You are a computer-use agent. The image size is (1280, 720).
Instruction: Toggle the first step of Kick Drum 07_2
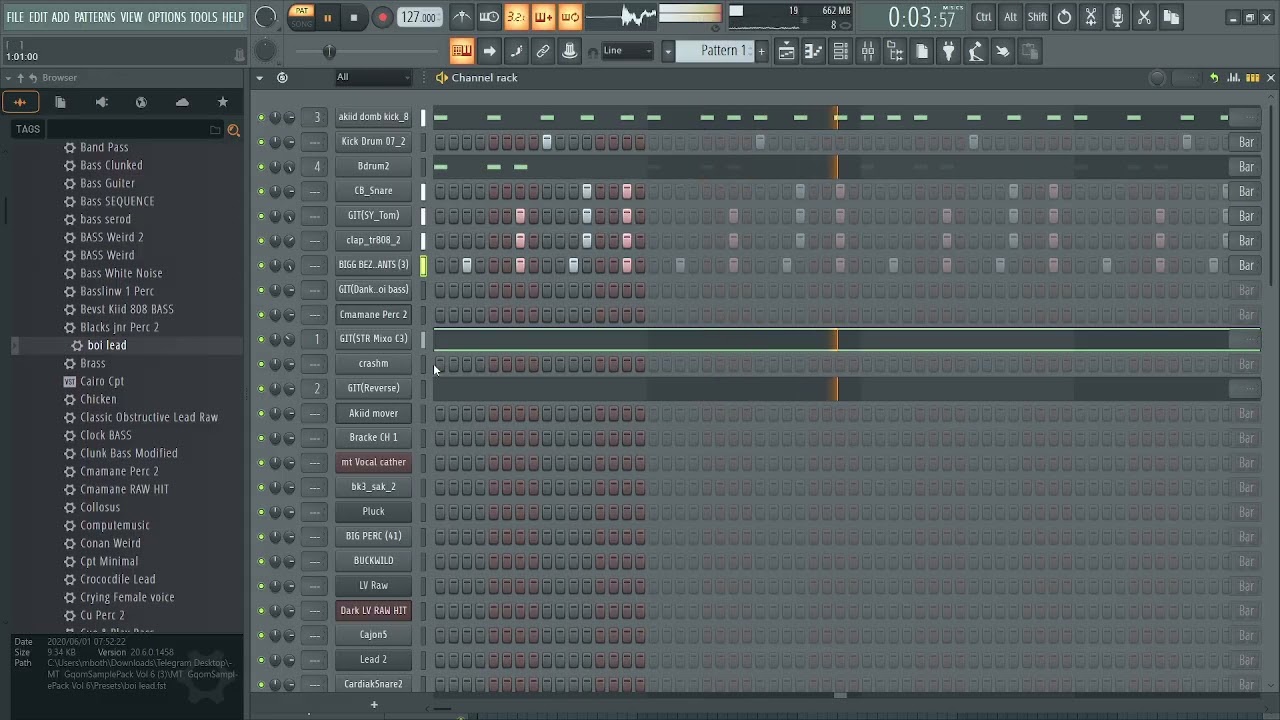[440, 142]
